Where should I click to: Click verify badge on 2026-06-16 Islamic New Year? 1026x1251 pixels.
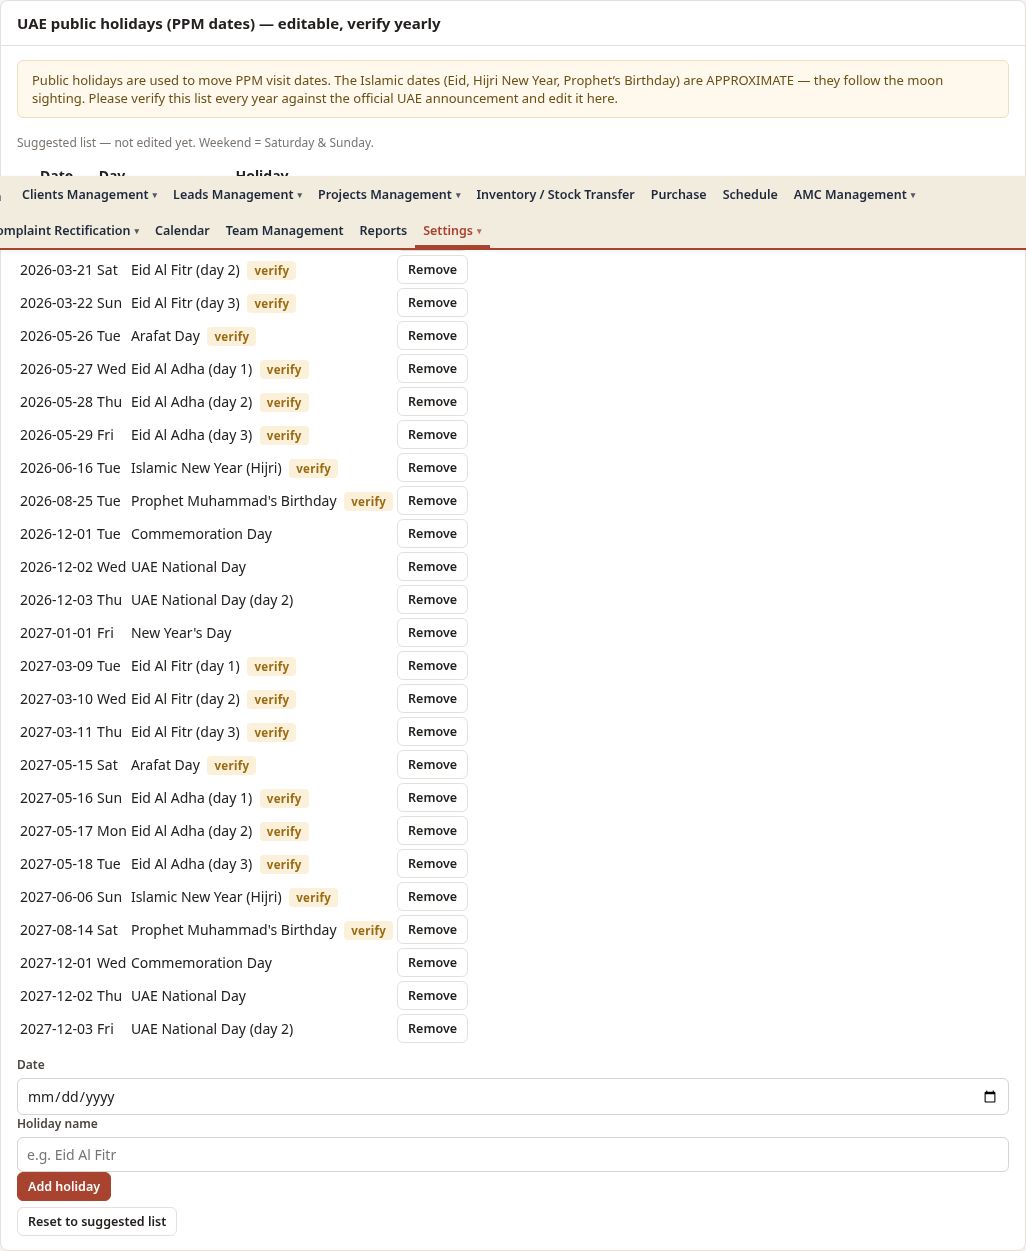[x=313, y=469]
